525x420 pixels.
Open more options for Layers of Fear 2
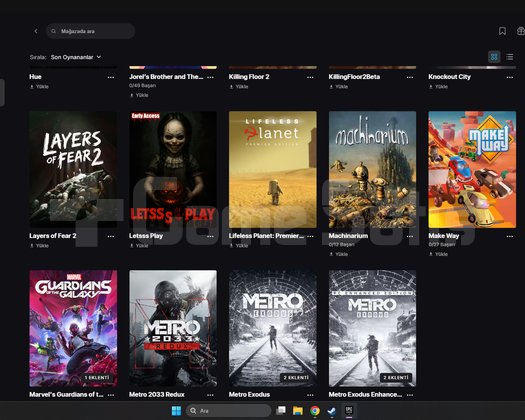pyautogui.click(x=111, y=236)
